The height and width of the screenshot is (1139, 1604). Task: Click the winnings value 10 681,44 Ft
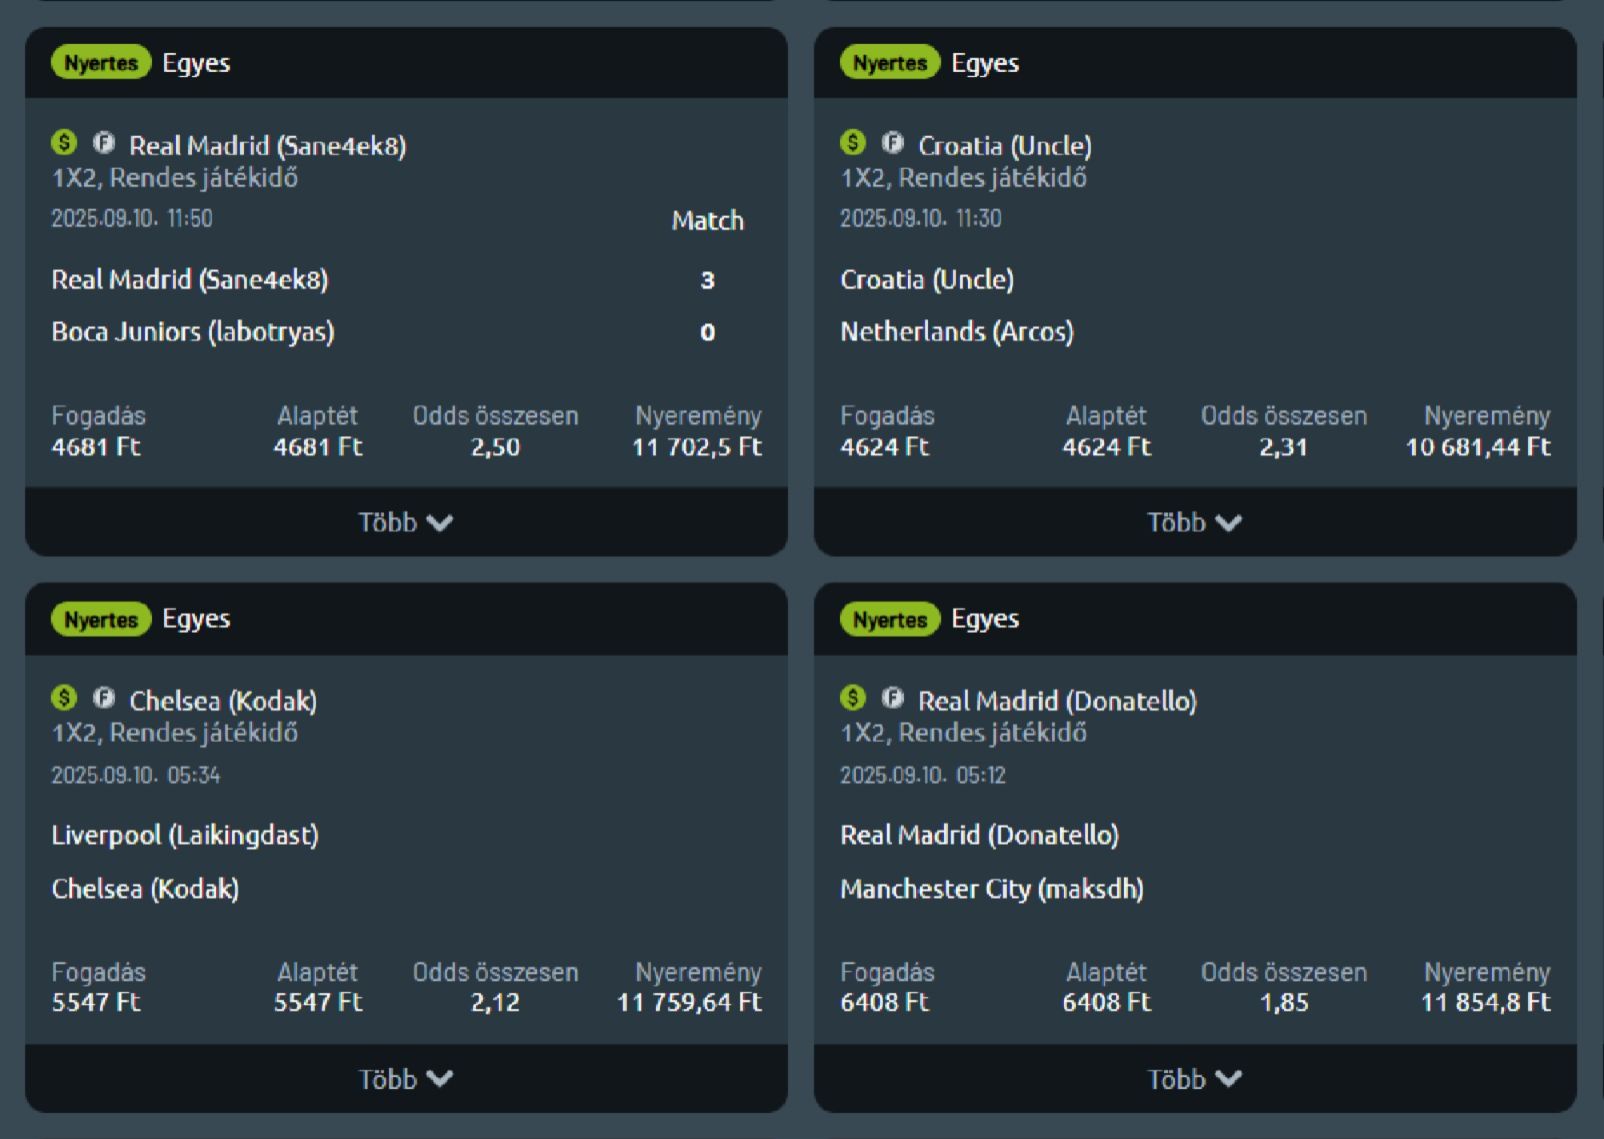[1478, 447]
